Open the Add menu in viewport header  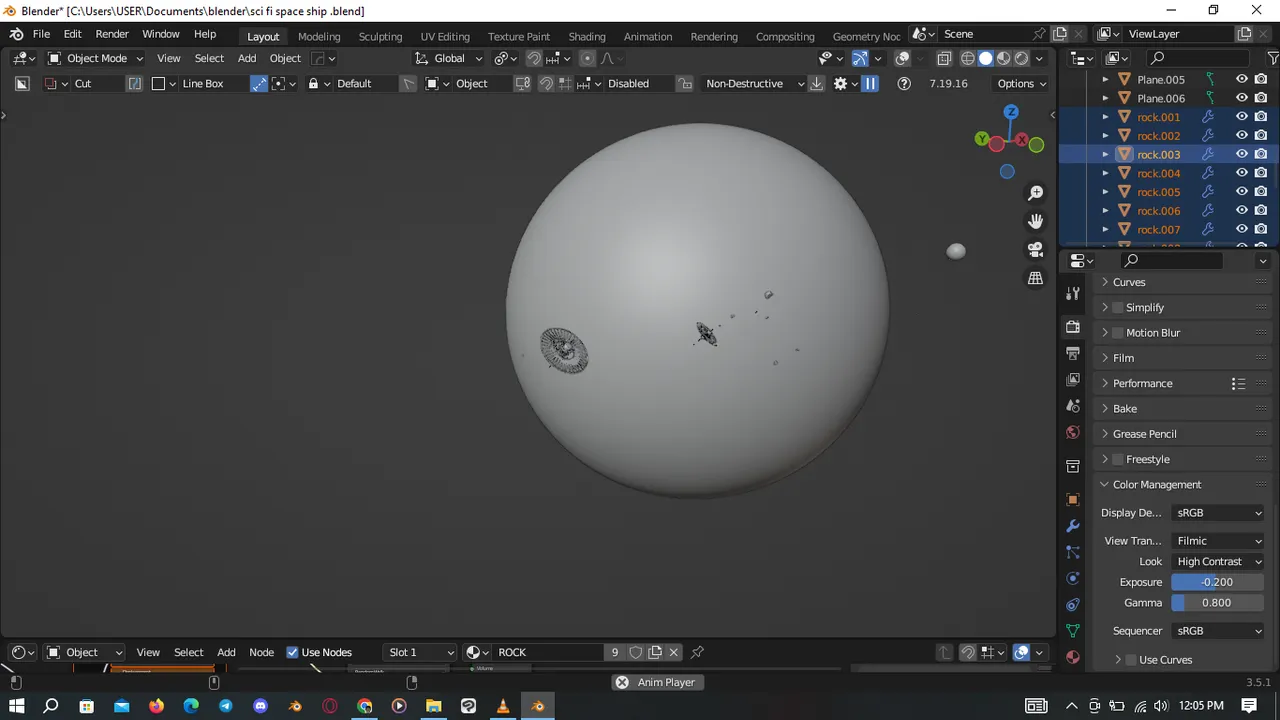pos(247,58)
